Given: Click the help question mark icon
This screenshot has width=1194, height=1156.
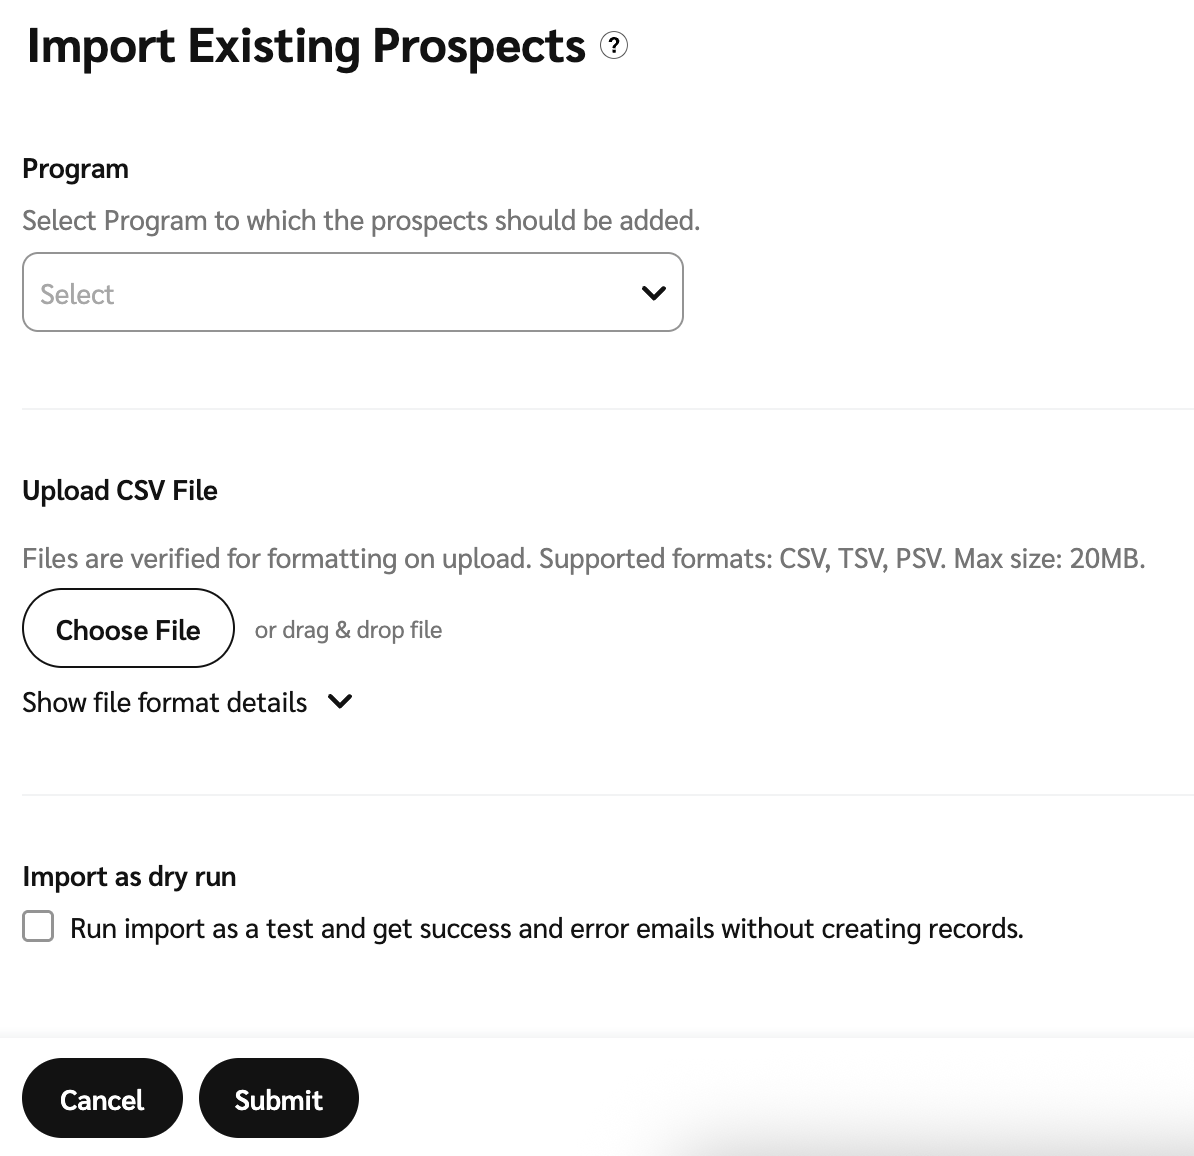Looking at the screenshot, I should [x=614, y=46].
